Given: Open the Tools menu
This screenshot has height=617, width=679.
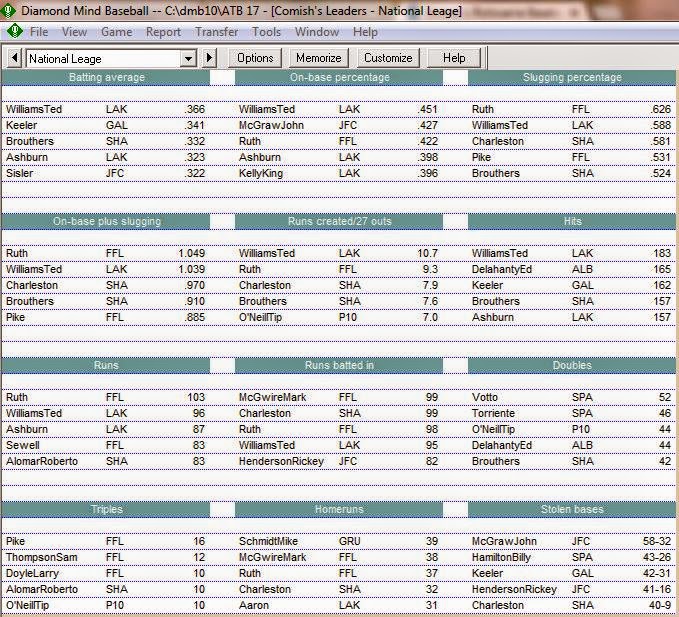Looking at the screenshot, I should click(x=266, y=32).
